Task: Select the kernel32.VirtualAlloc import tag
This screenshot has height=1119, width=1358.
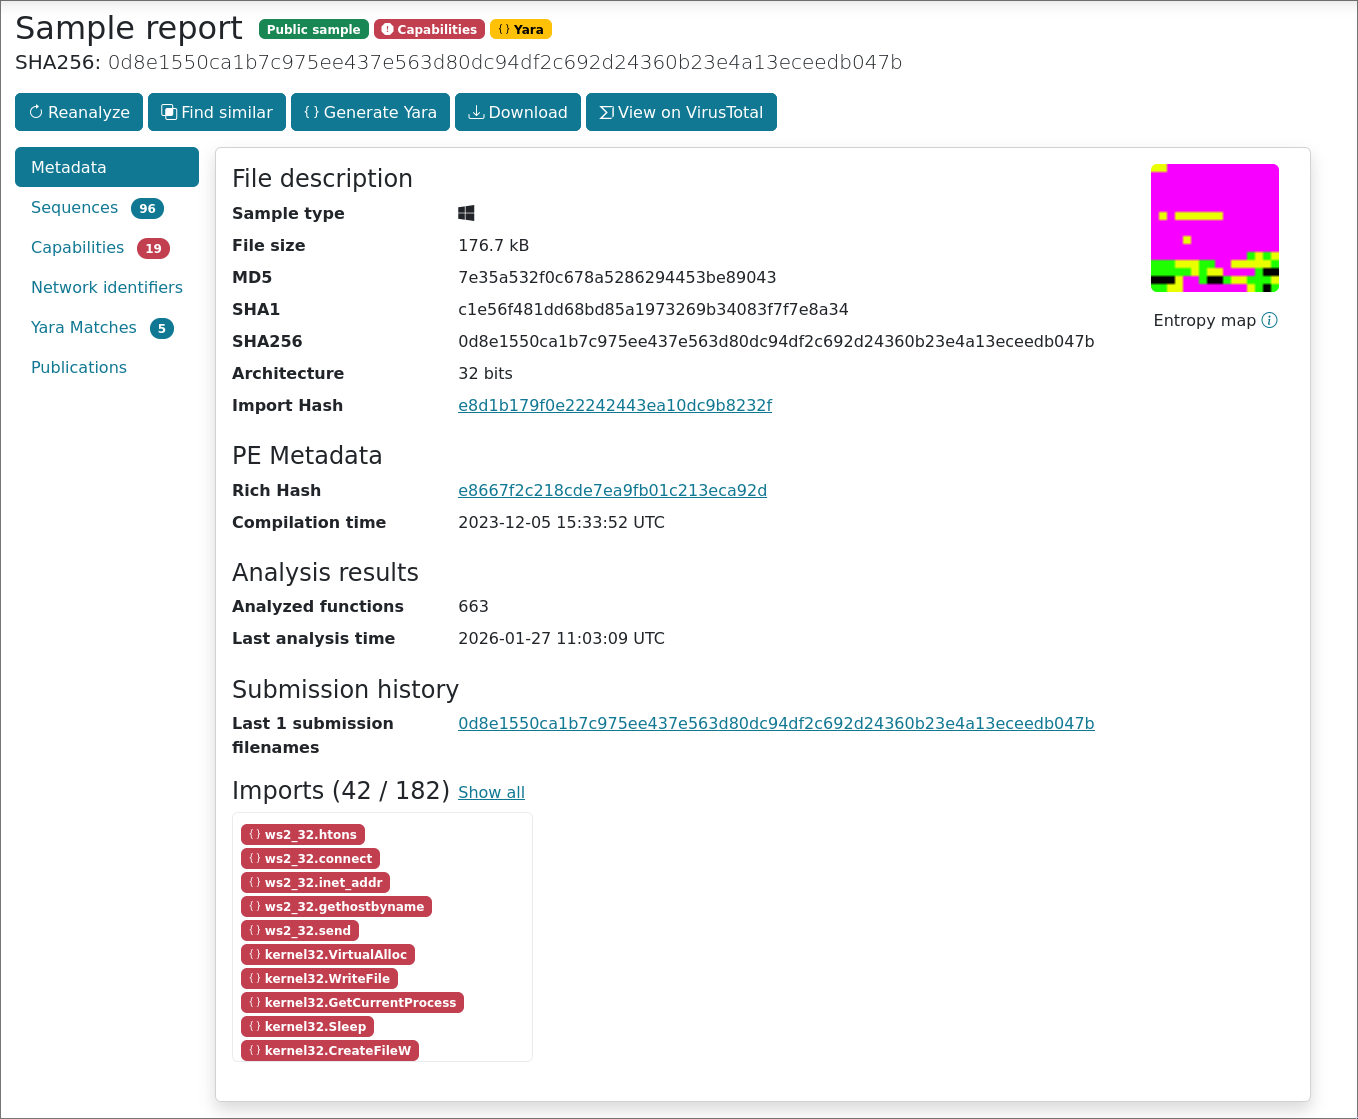Action: pyautogui.click(x=328, y=955)
